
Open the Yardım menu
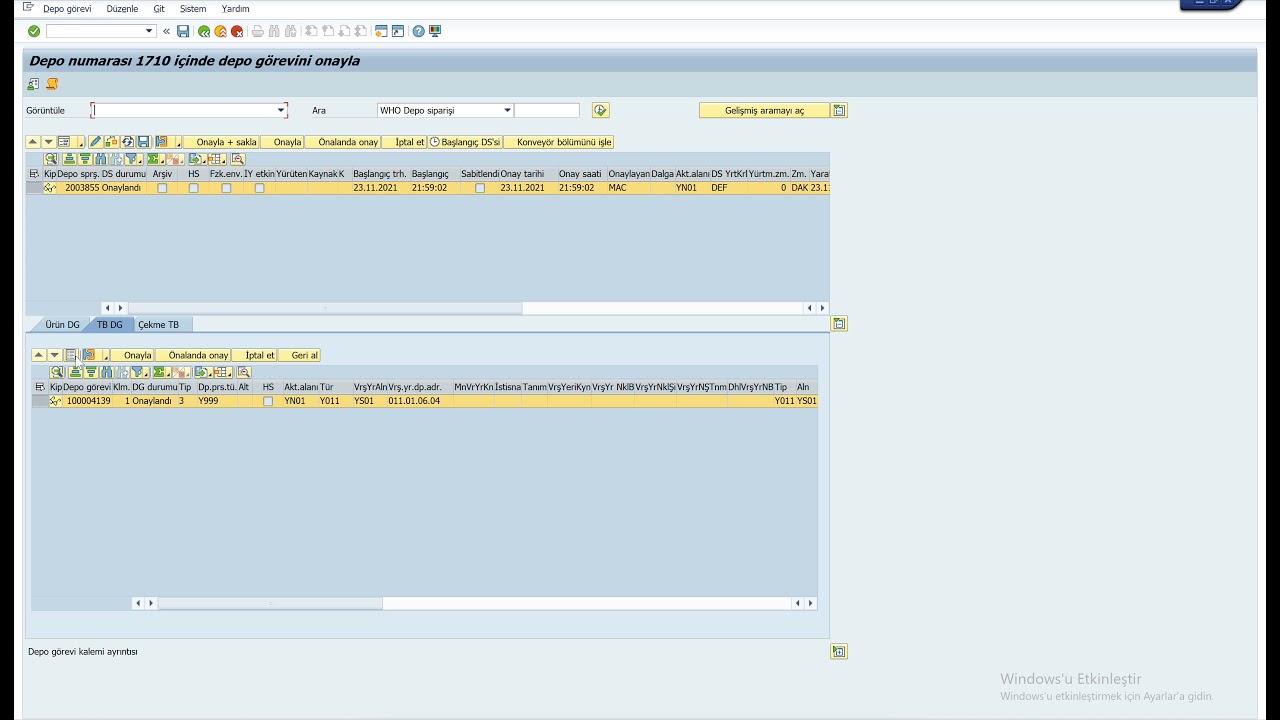click(235, 9)
